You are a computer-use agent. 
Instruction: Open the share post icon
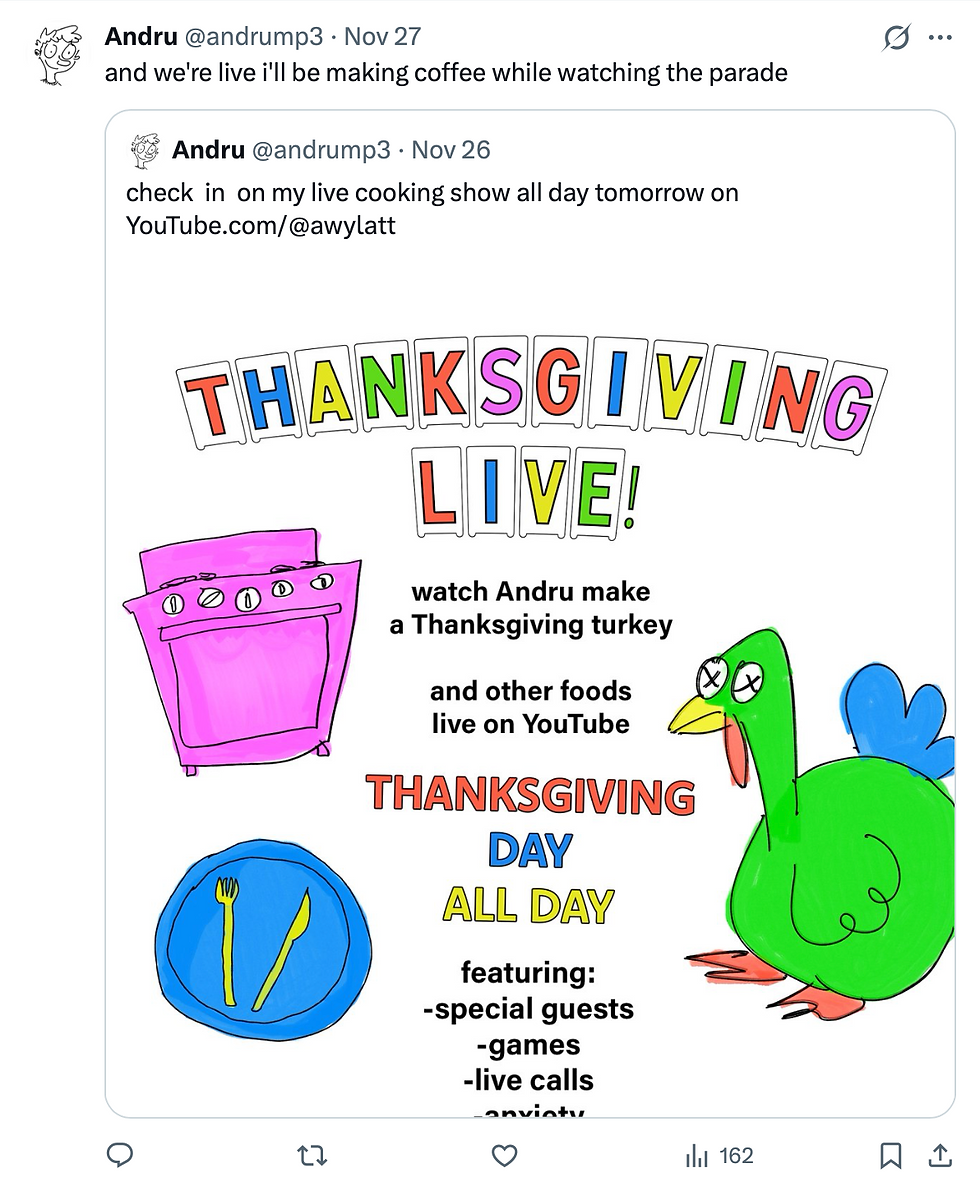(940, 1156)
